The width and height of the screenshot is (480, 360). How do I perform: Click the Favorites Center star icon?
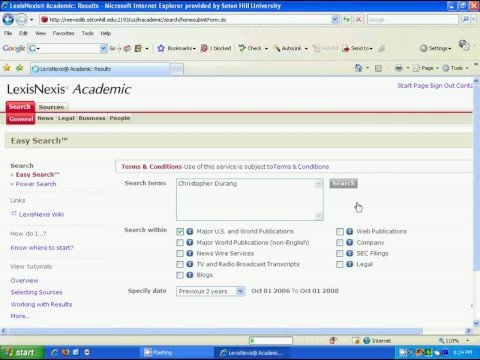click(7, 68)
